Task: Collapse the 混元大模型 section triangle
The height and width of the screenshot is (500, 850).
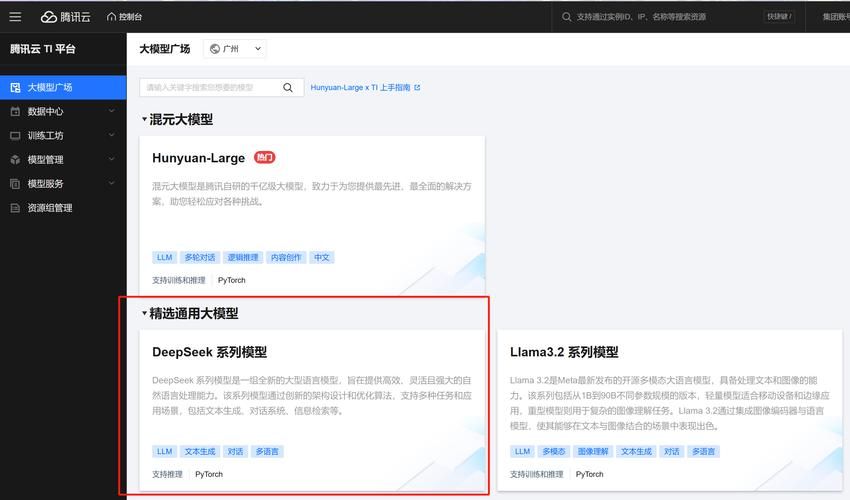Action: (x=144, y=119)
